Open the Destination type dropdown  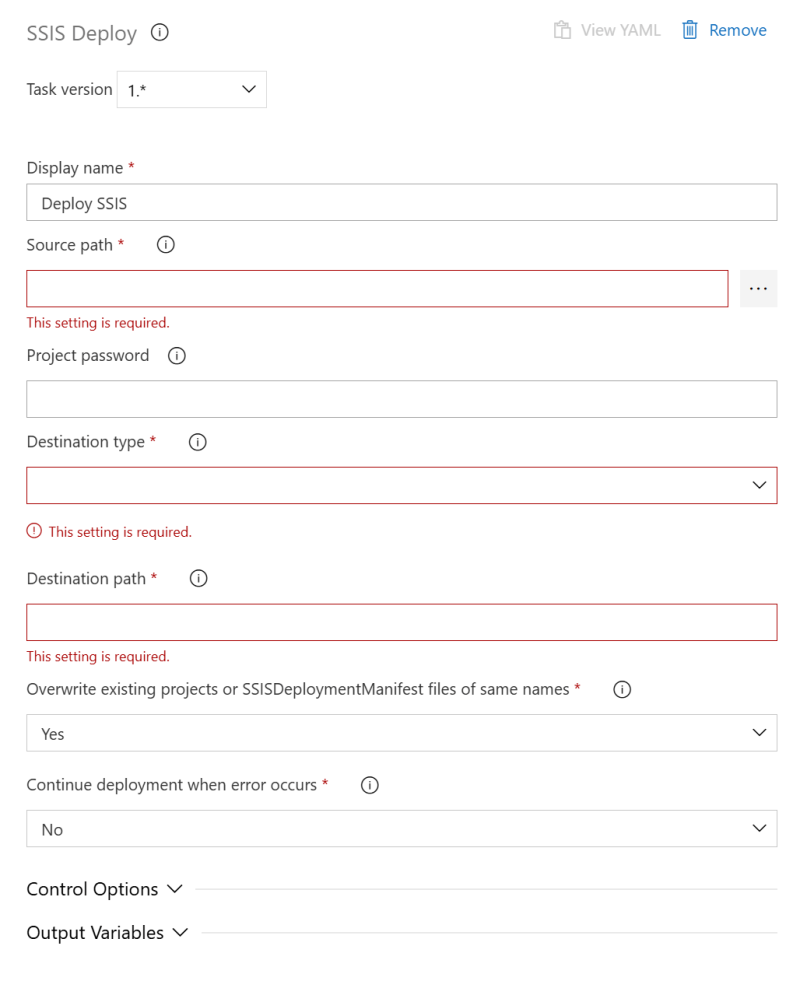[402, 485]
